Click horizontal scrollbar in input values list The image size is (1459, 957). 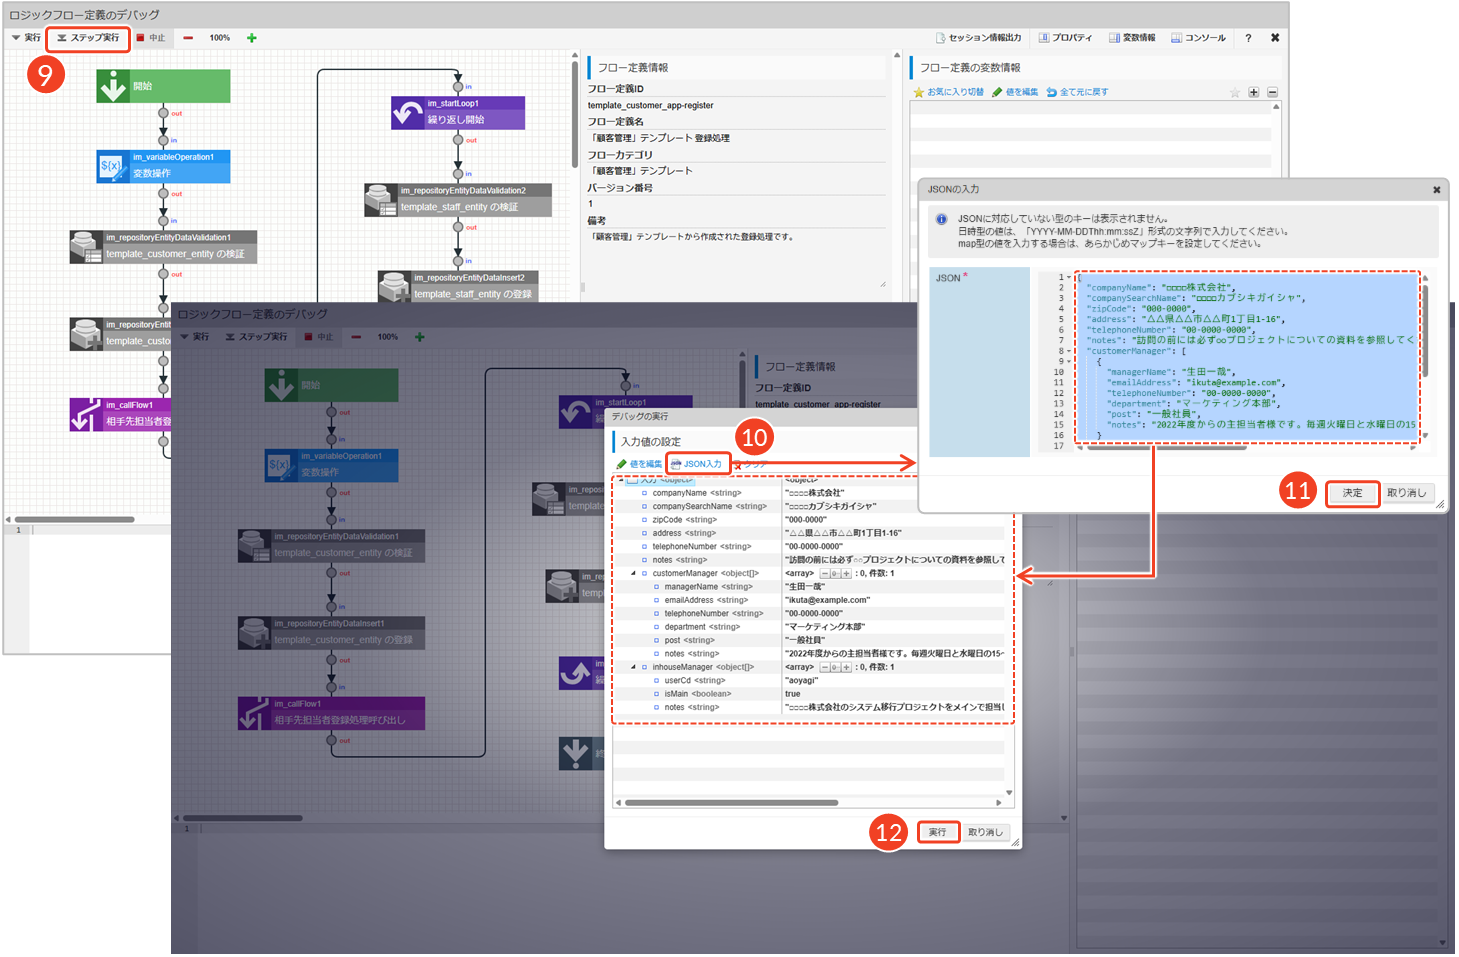pos(730,803)
